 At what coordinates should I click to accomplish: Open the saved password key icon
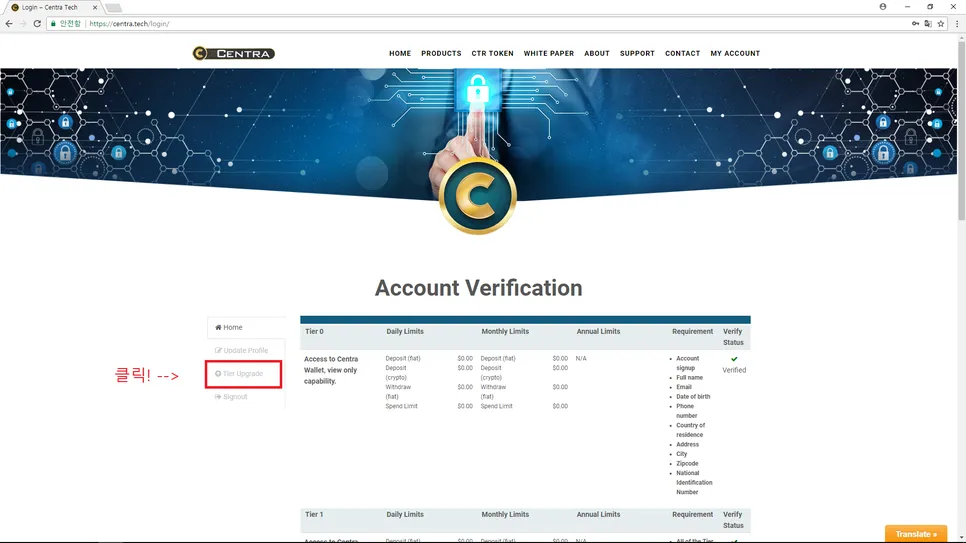point(915,23)
